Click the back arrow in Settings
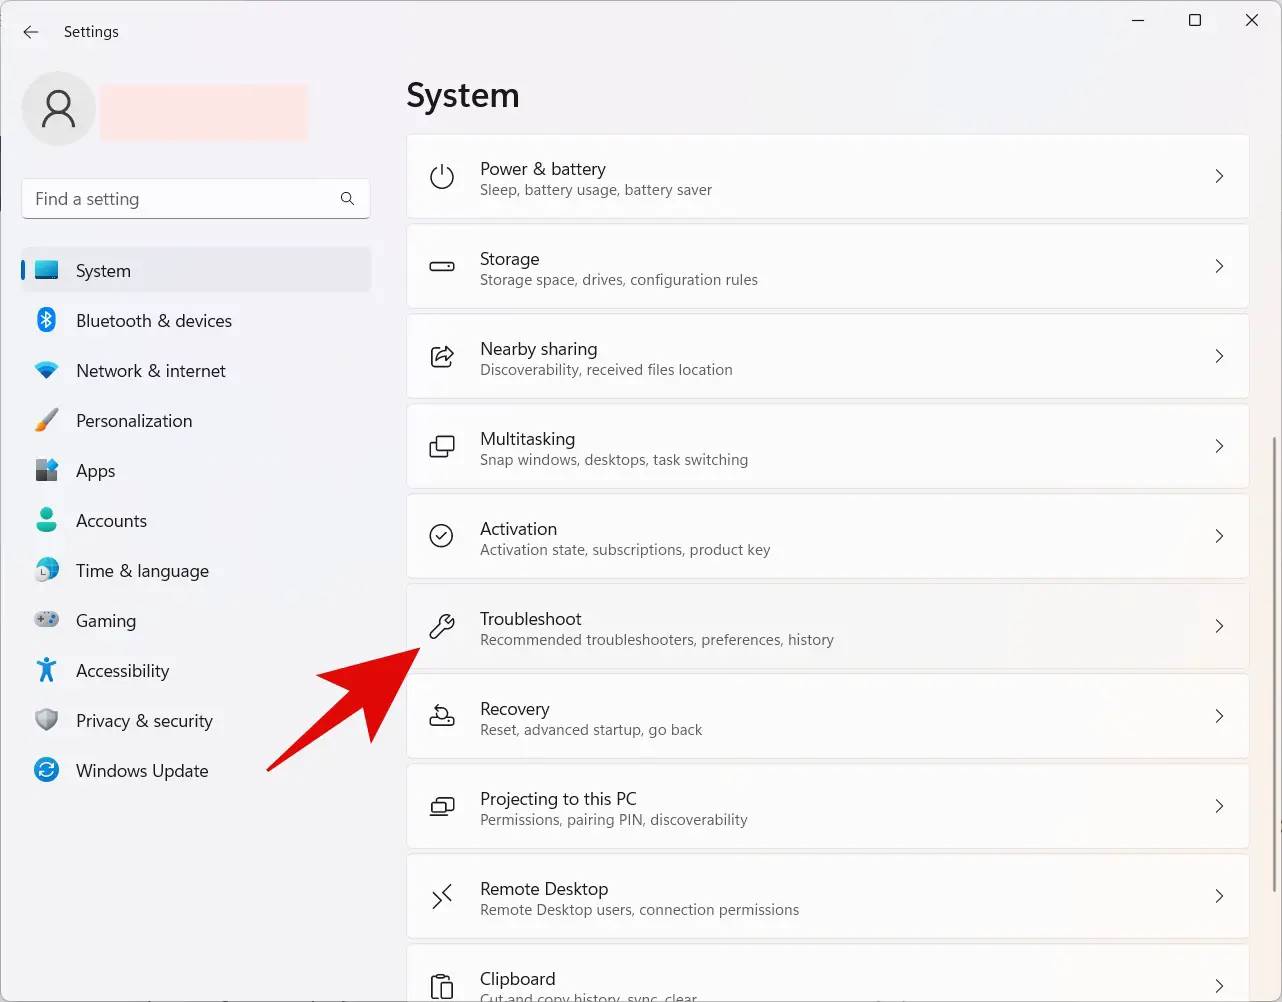 pos(31,32)
